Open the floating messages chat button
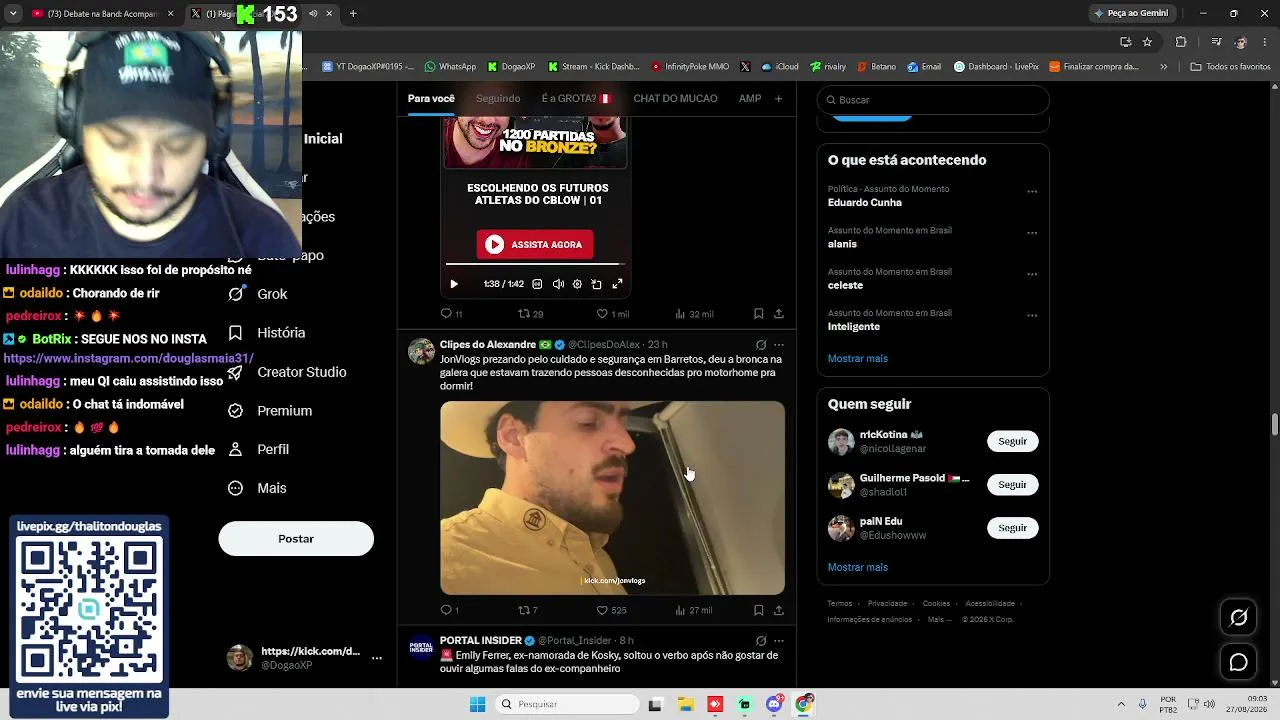The image size is (1280, 720). 1239,662
